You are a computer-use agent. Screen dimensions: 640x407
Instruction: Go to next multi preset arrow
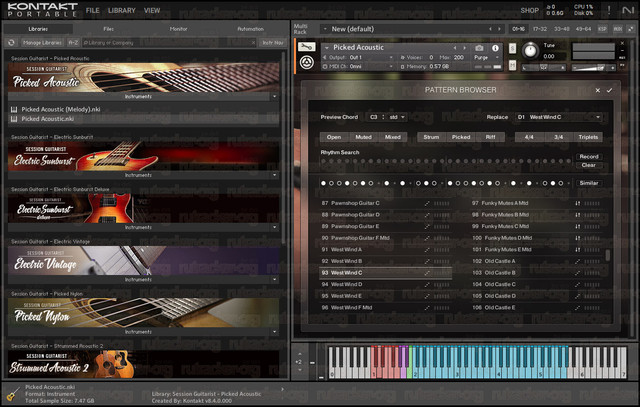499,29
